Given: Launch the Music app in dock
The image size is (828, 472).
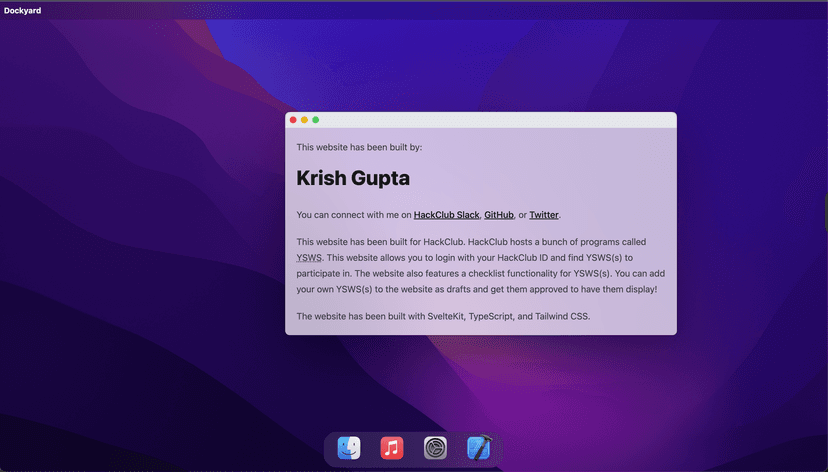Looking at the screenshot, I should click(392, 448).
